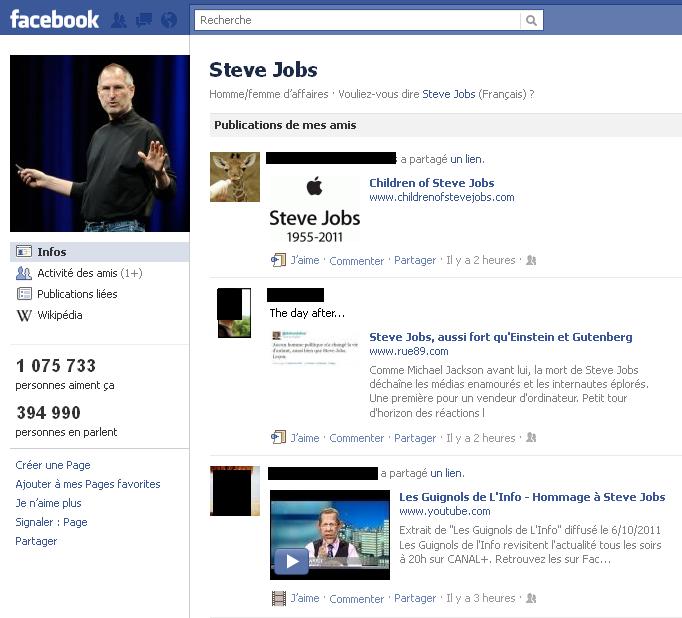Image resolution: width=682 pixels, height=618 pixels.
Task: Like the Guignols video post
Action: tap(304, 598)
